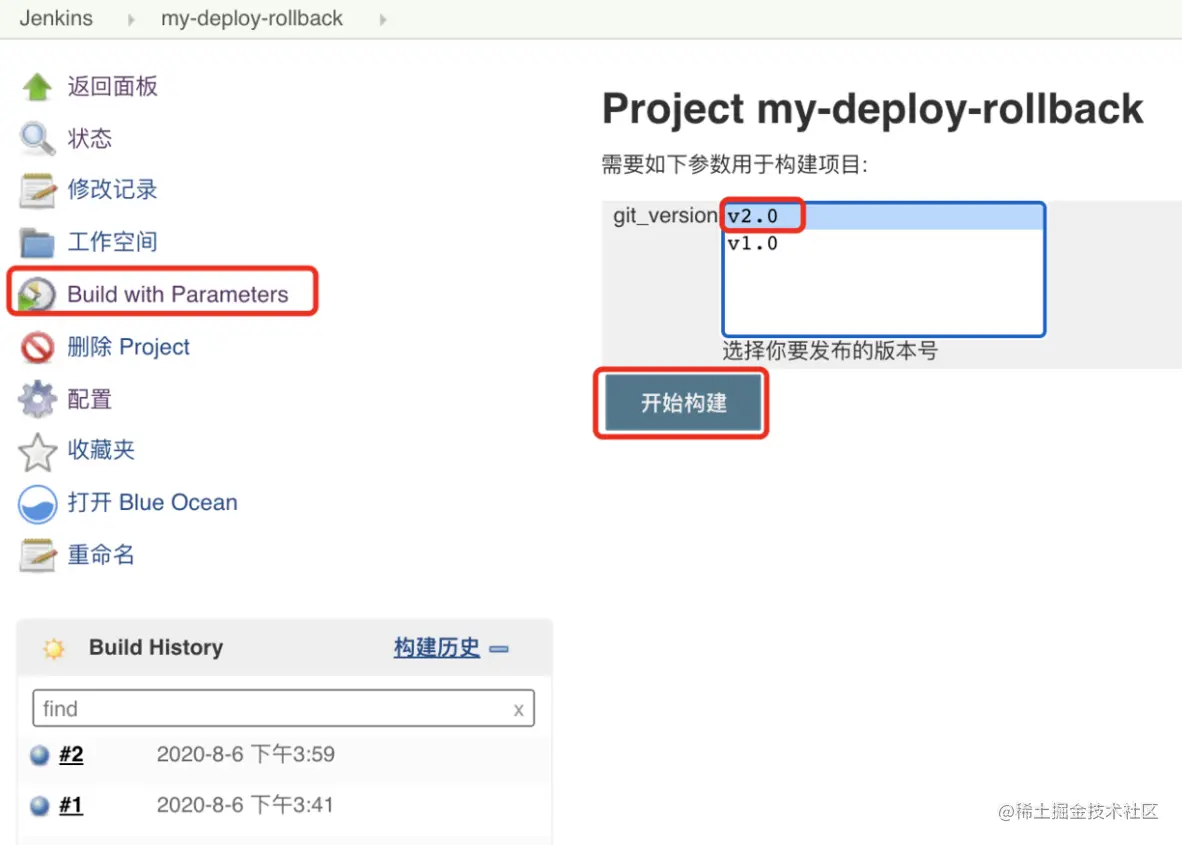Viewport: 1182px width, 845px height.
Task: Click Jenkins in the breadcrumb
Action: coord(56,18)
